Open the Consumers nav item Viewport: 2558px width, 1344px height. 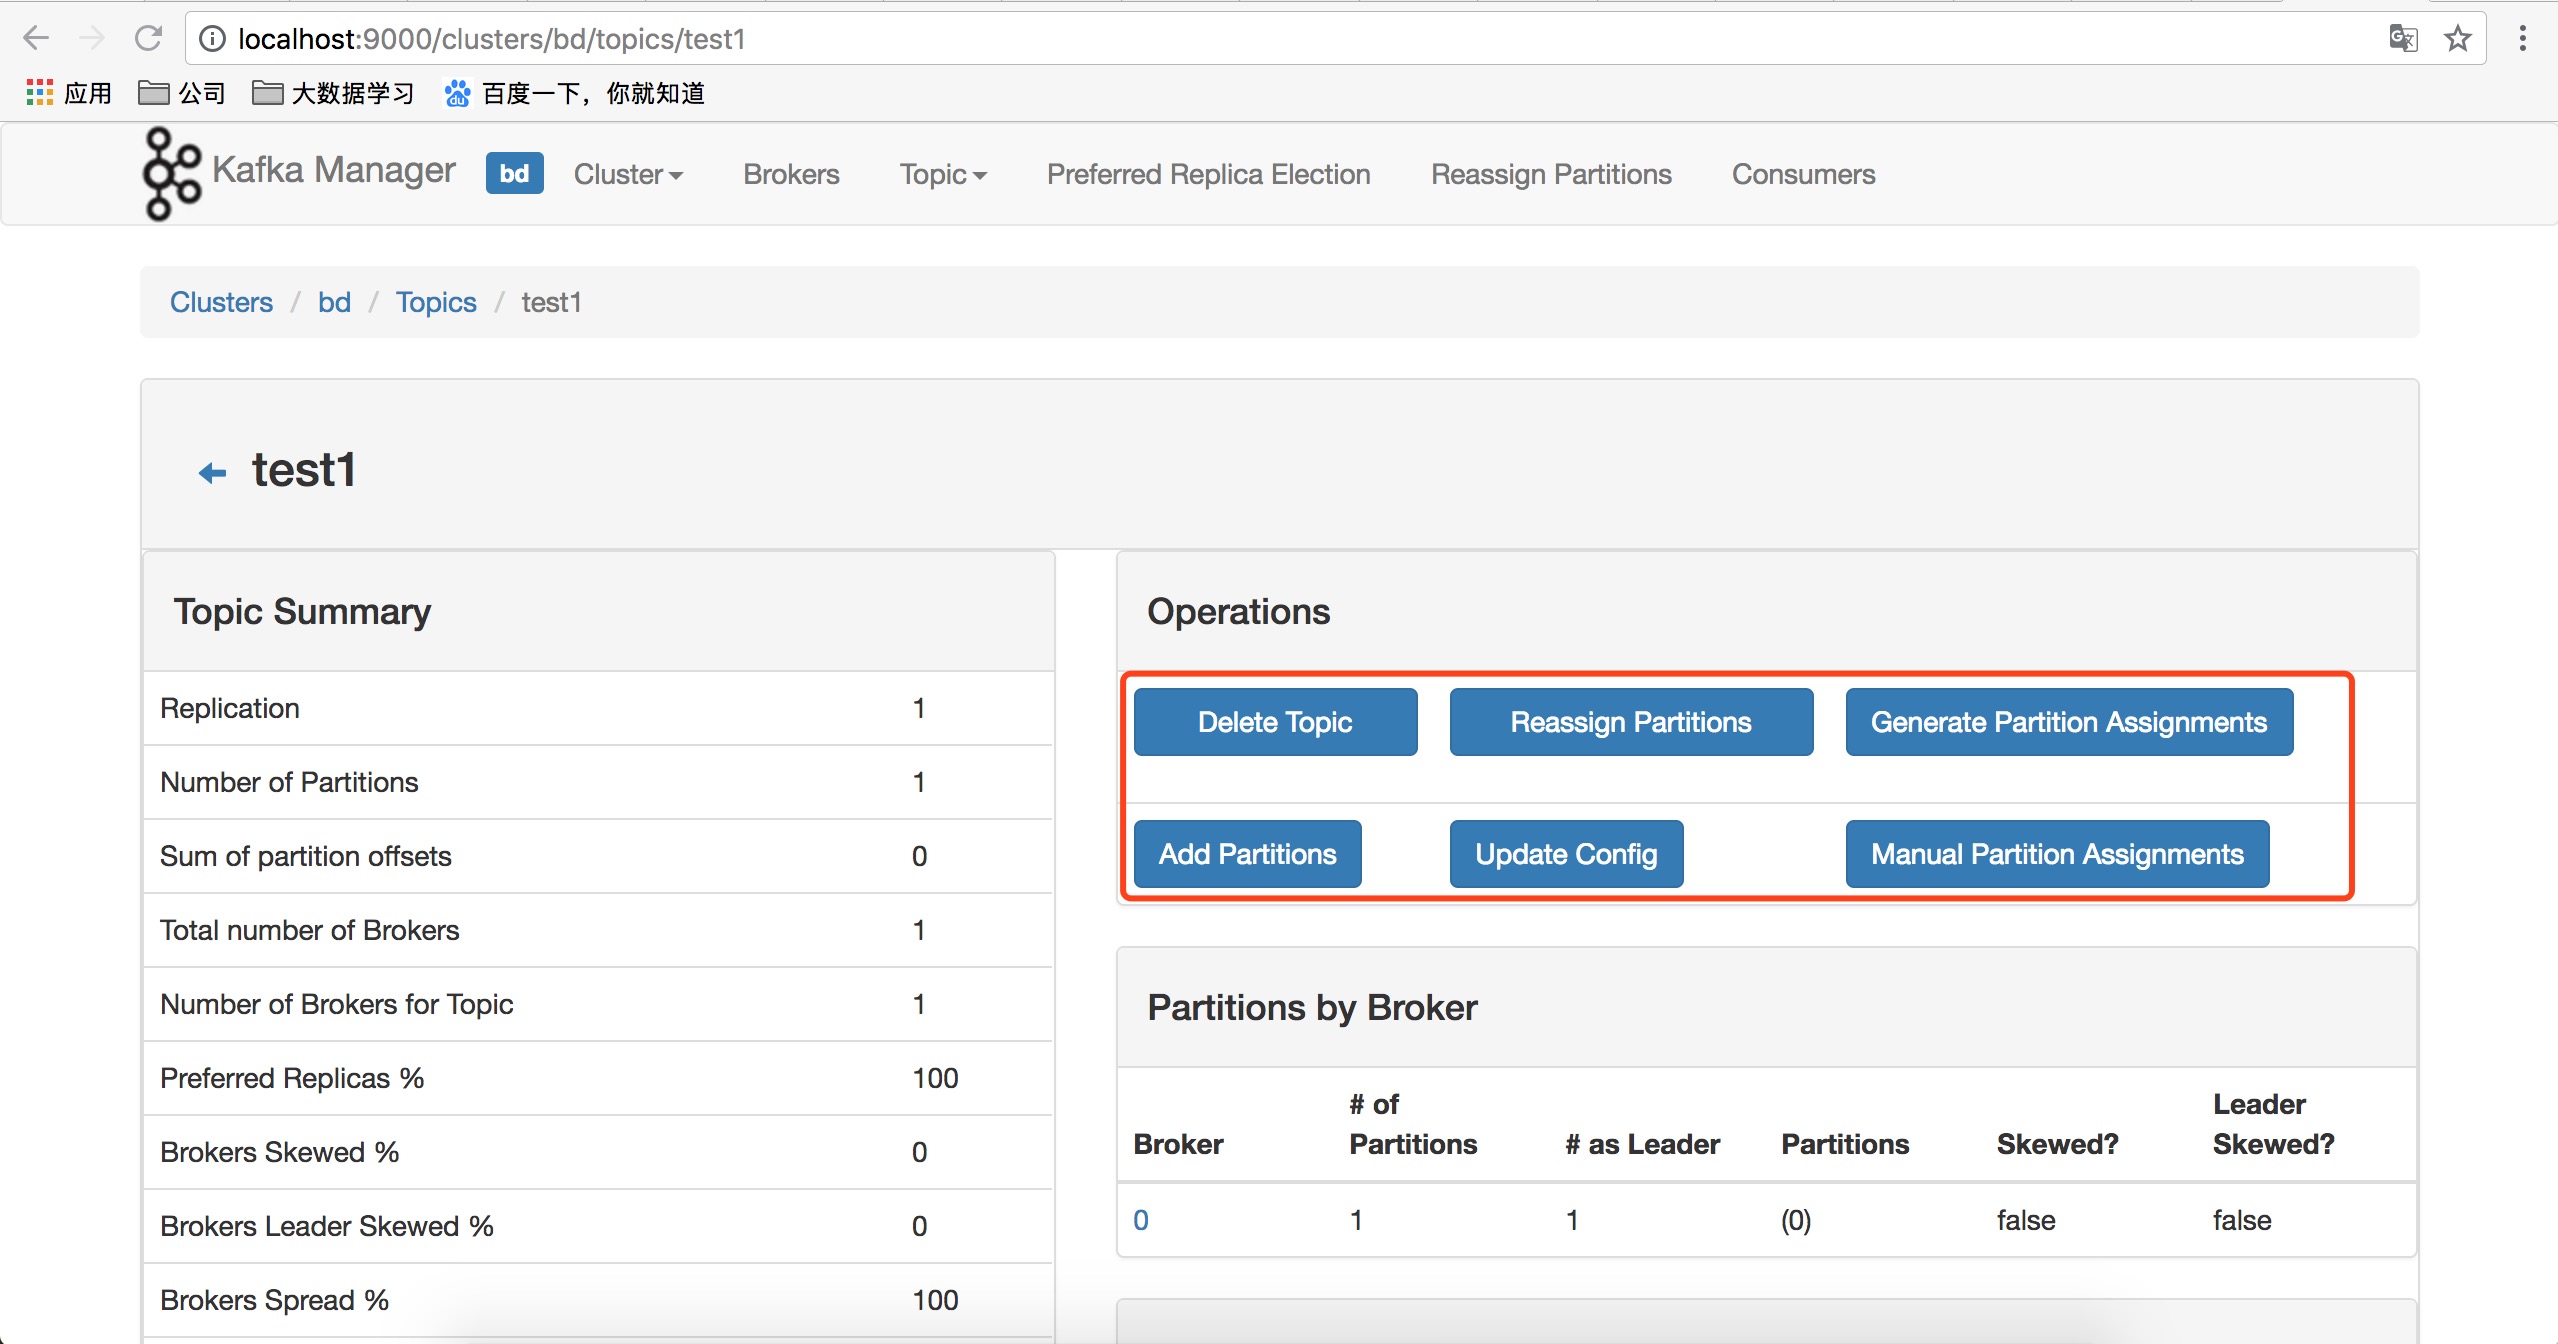pyautogui.click(x=1803, y=174)
